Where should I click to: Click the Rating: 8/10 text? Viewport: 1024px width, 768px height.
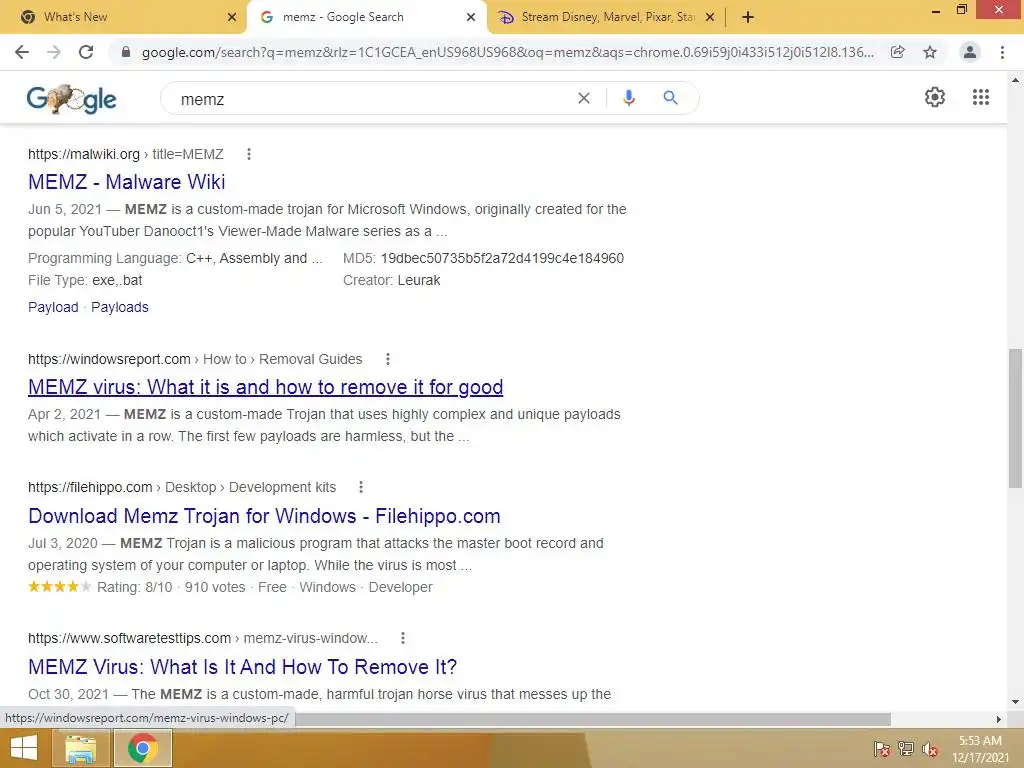coord(135,587)
